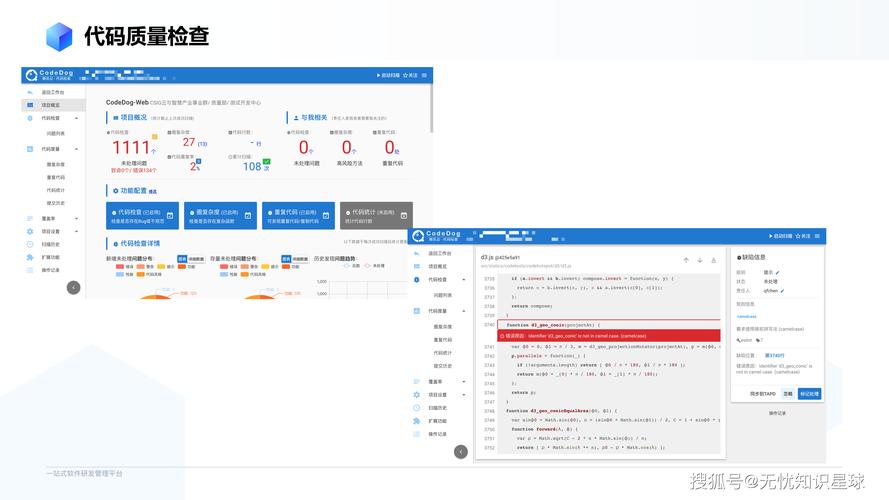The height and width of the screenshot is (500, 889).
Task: Edit assignee with pencil icon beside qfchen
Action: [x=782, y=291]
